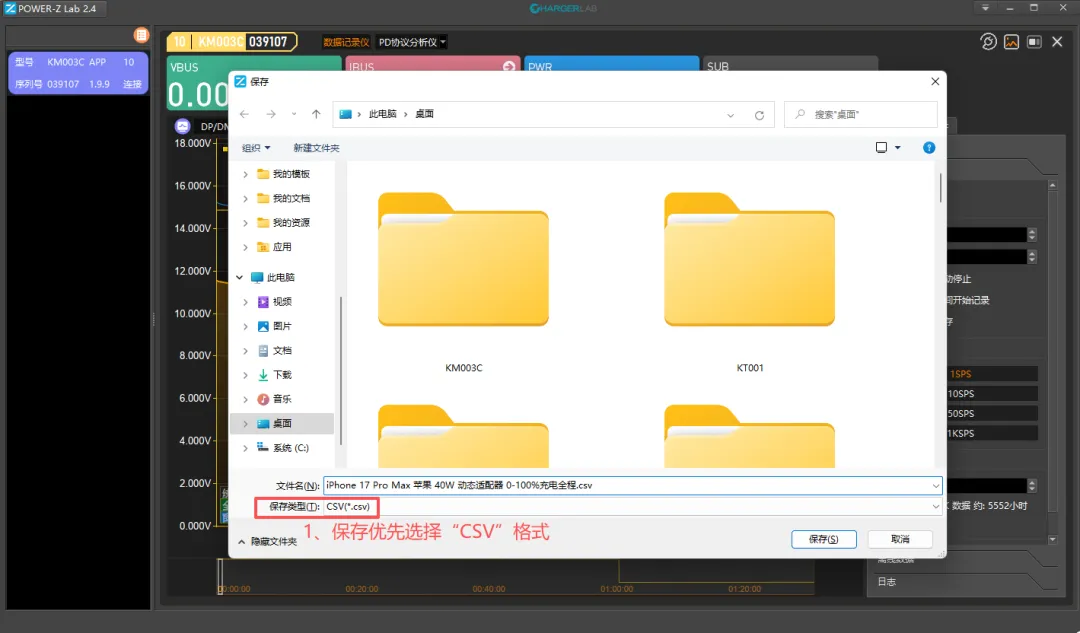Click the refresh icon beside the address bar
This screenshot has height=633, width=1080.
pyautogui.click(x=760, y=115)
